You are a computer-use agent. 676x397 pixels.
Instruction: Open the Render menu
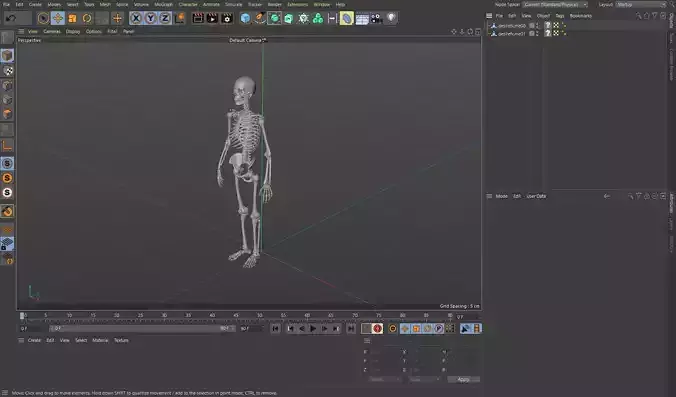coord(275,4)
